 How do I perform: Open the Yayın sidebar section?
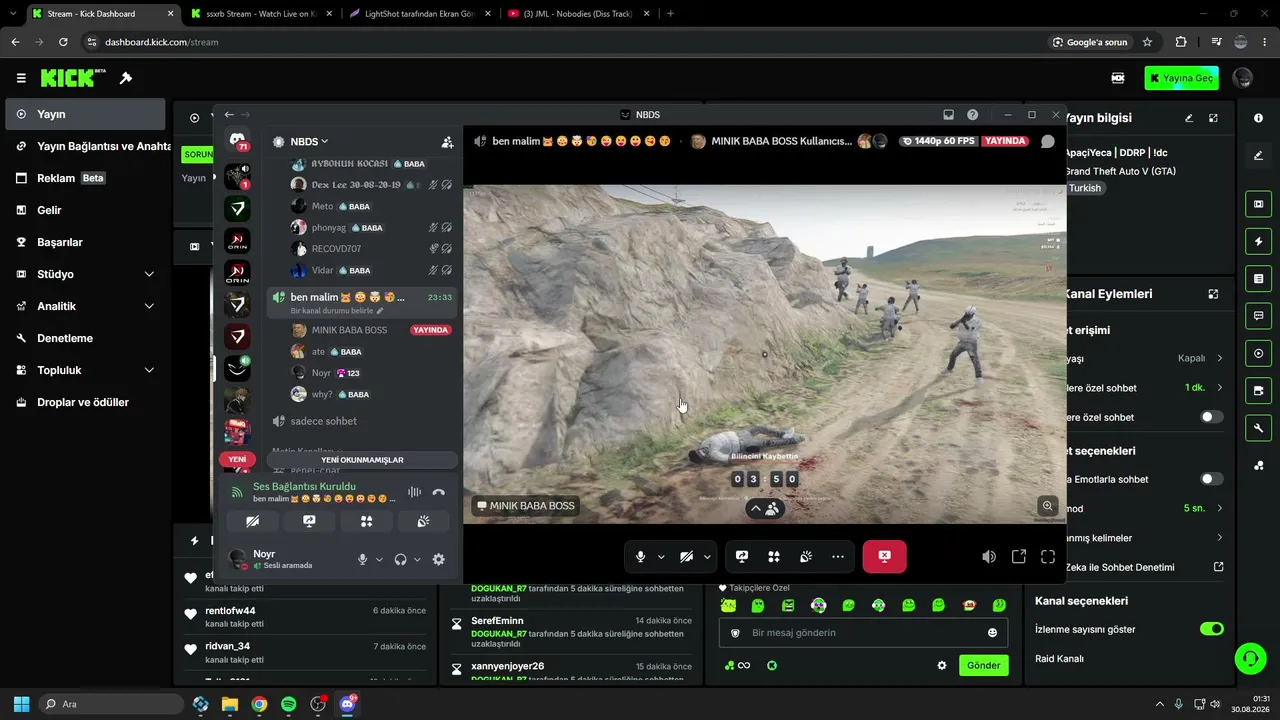pyautogui.click(x=85, y=114)
